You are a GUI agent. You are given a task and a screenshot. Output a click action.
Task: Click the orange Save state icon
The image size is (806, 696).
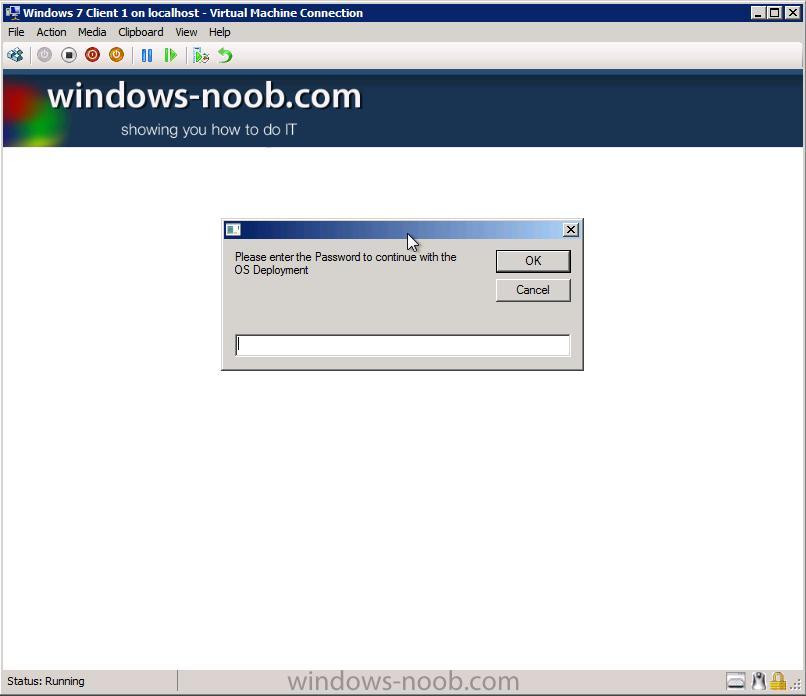(117, 55)
